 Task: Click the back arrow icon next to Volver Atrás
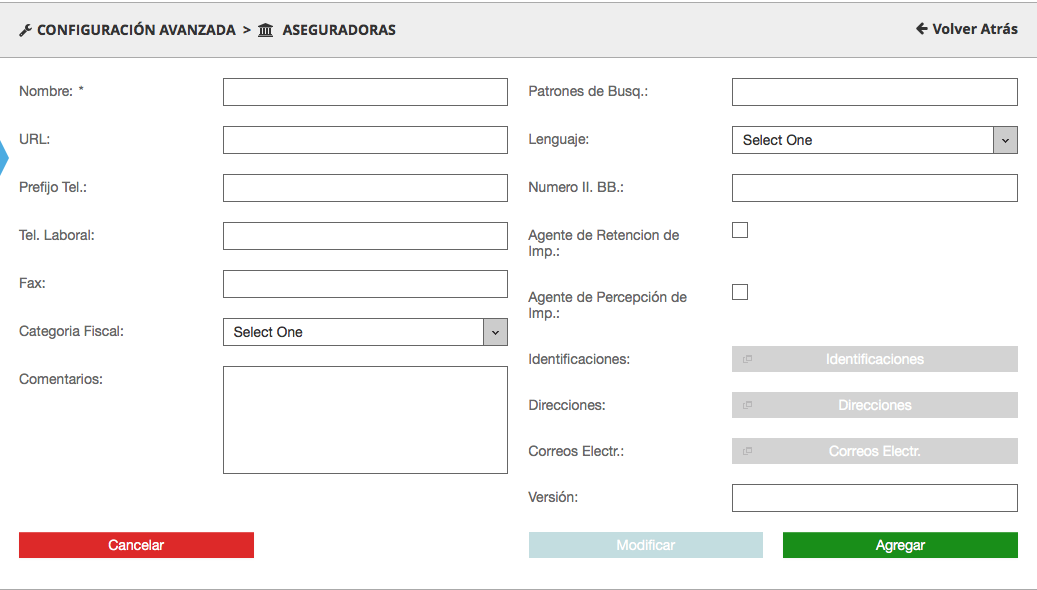(921, 29)
